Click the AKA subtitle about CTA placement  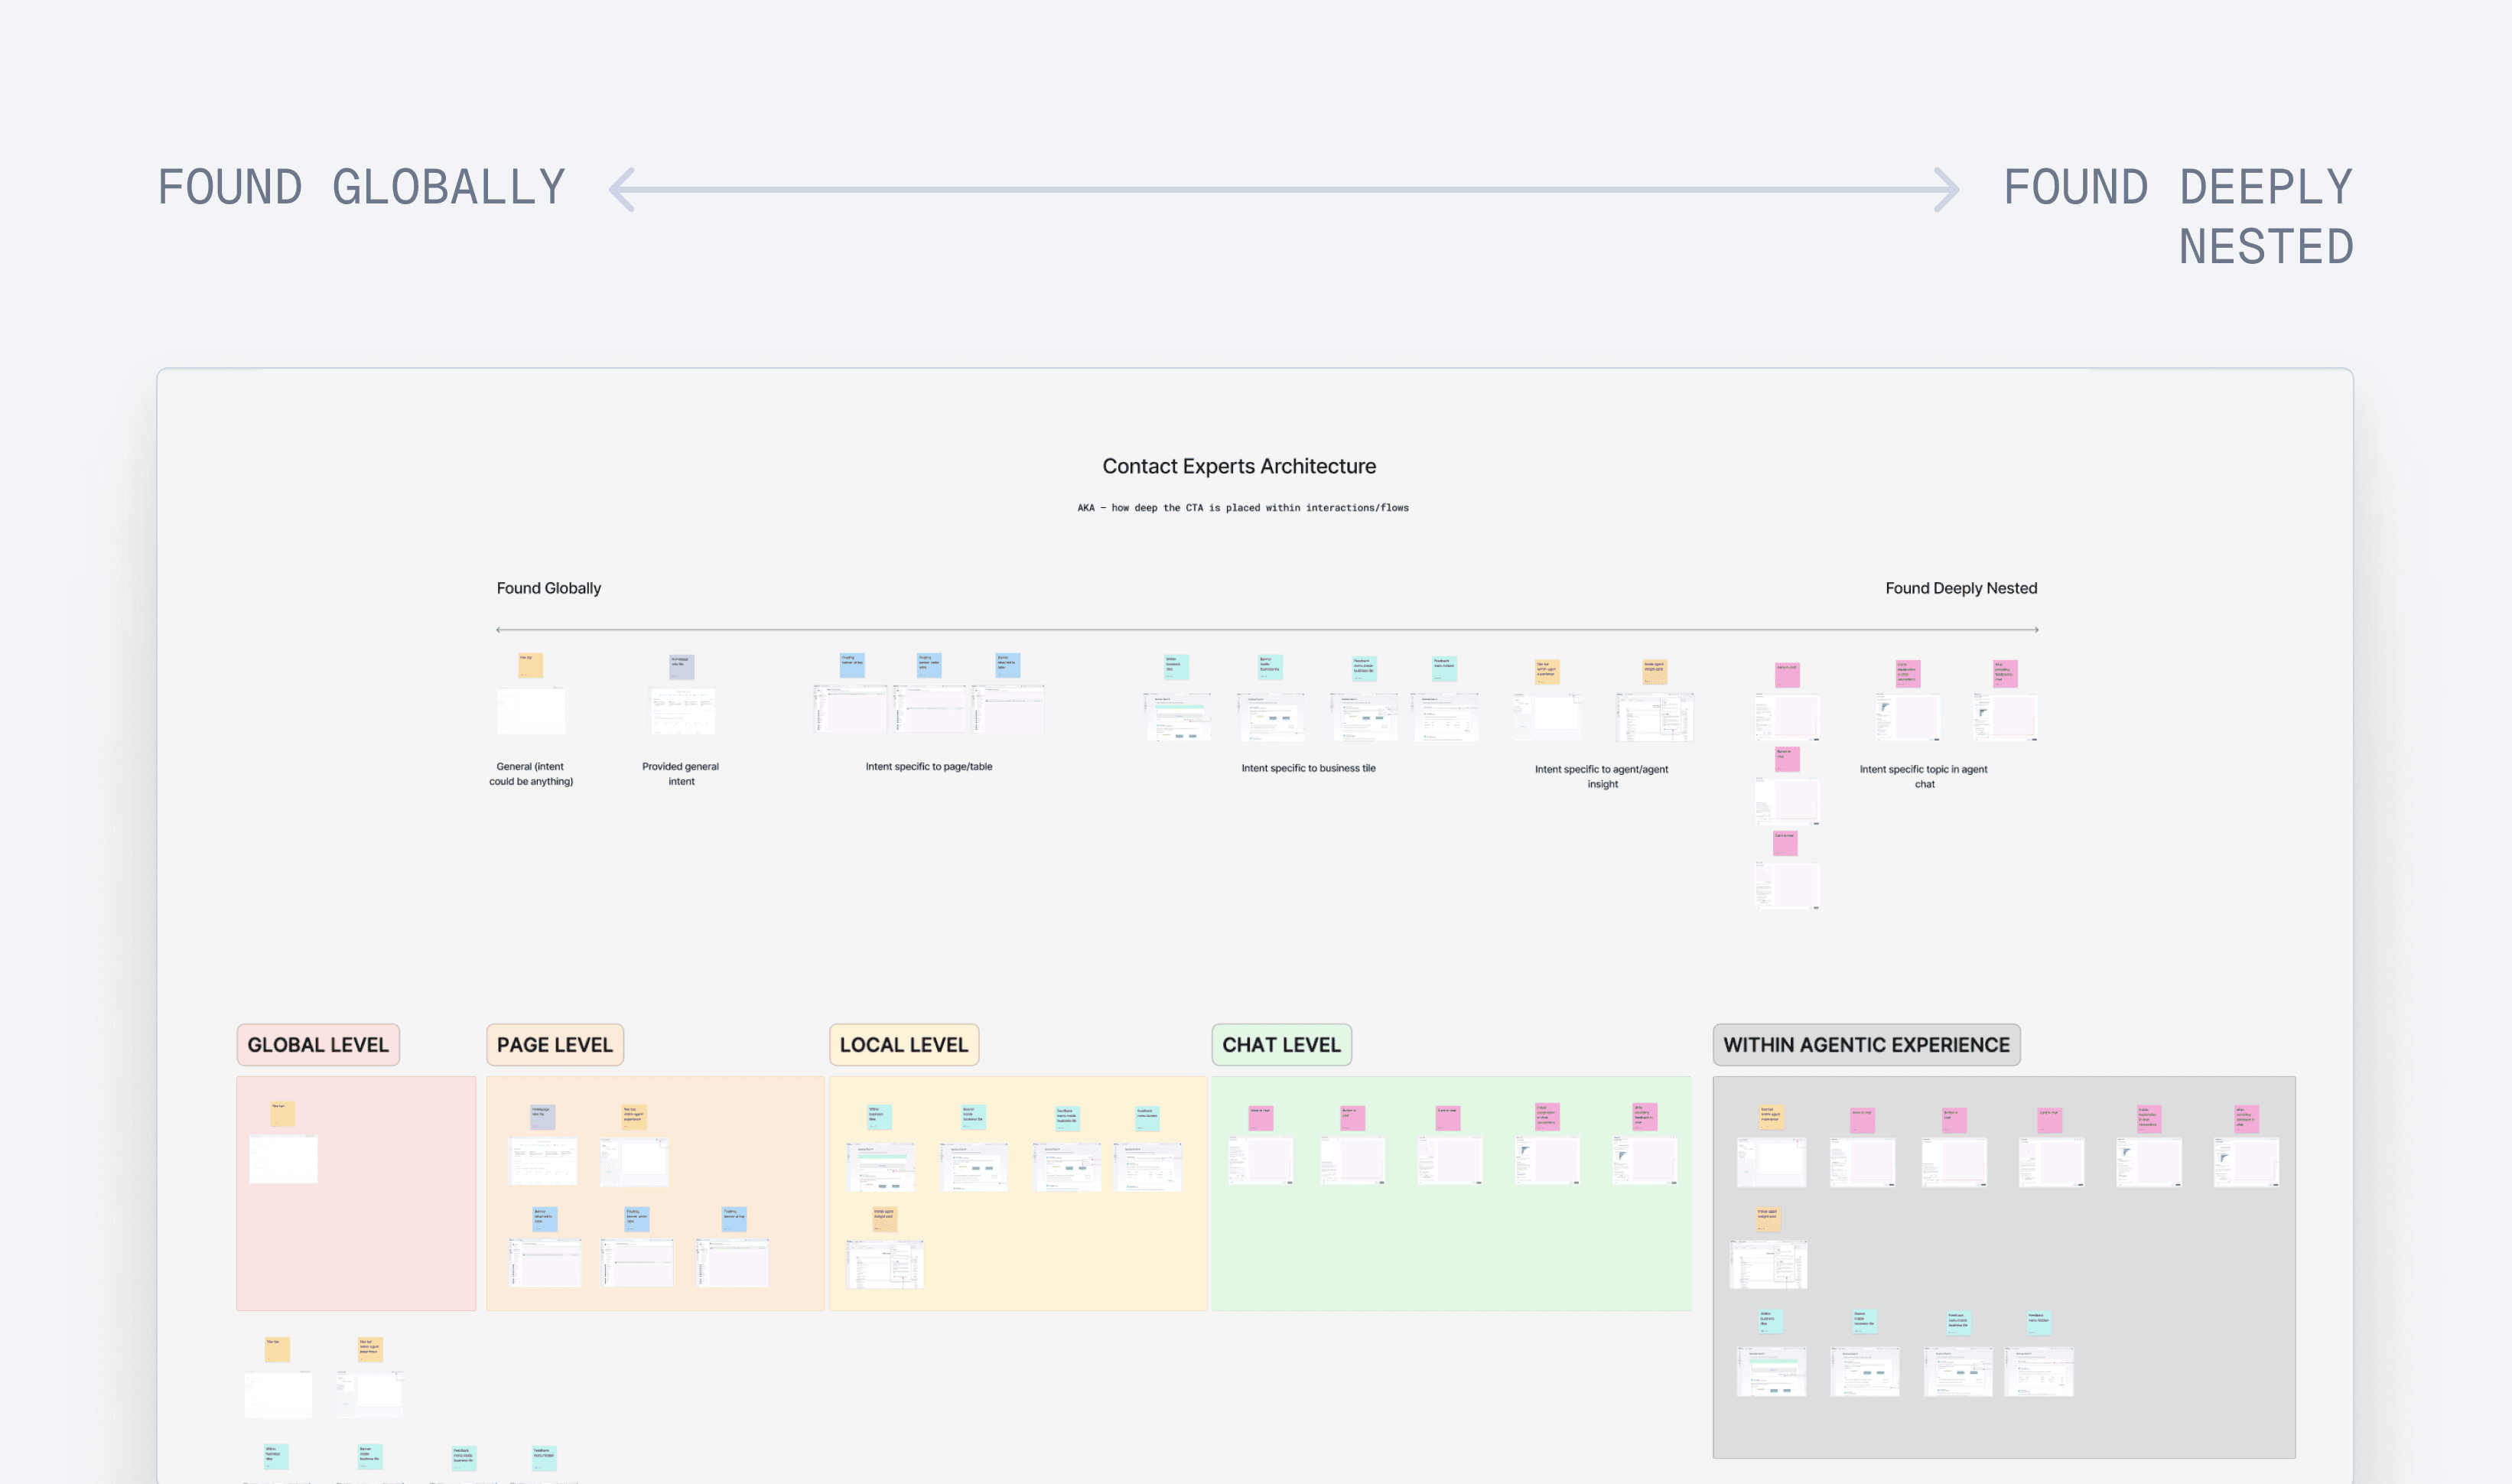point(1242,508)
